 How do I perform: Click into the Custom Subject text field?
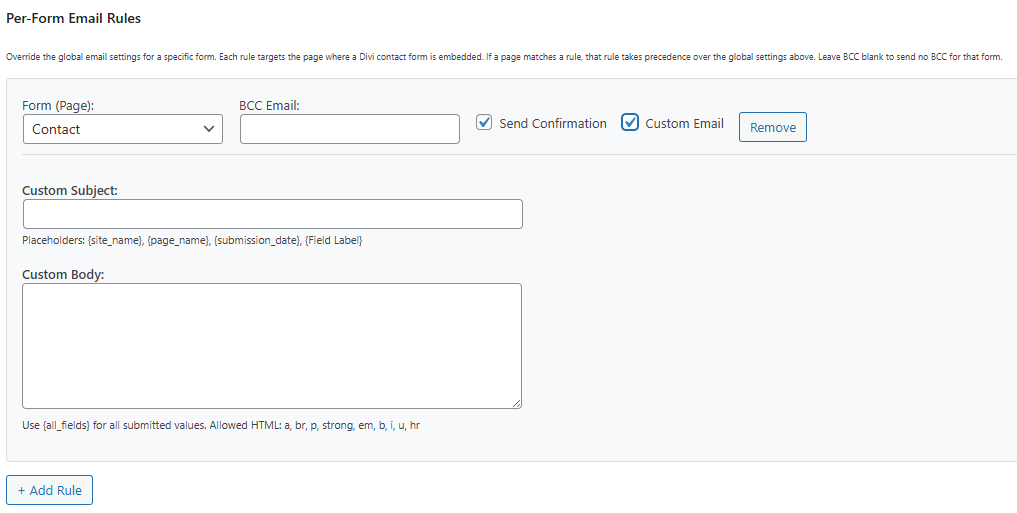(272, 214)
